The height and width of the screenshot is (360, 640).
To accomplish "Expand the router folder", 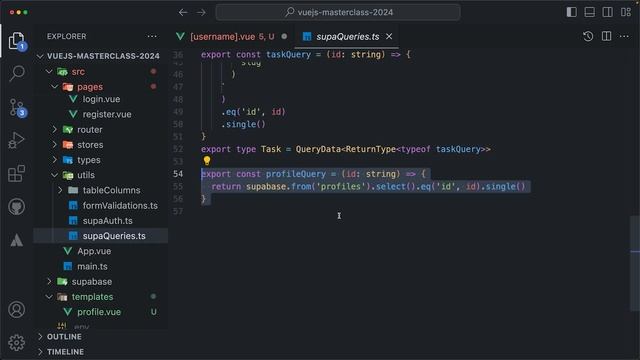I will pyautogui.click(x=55, y=129).
